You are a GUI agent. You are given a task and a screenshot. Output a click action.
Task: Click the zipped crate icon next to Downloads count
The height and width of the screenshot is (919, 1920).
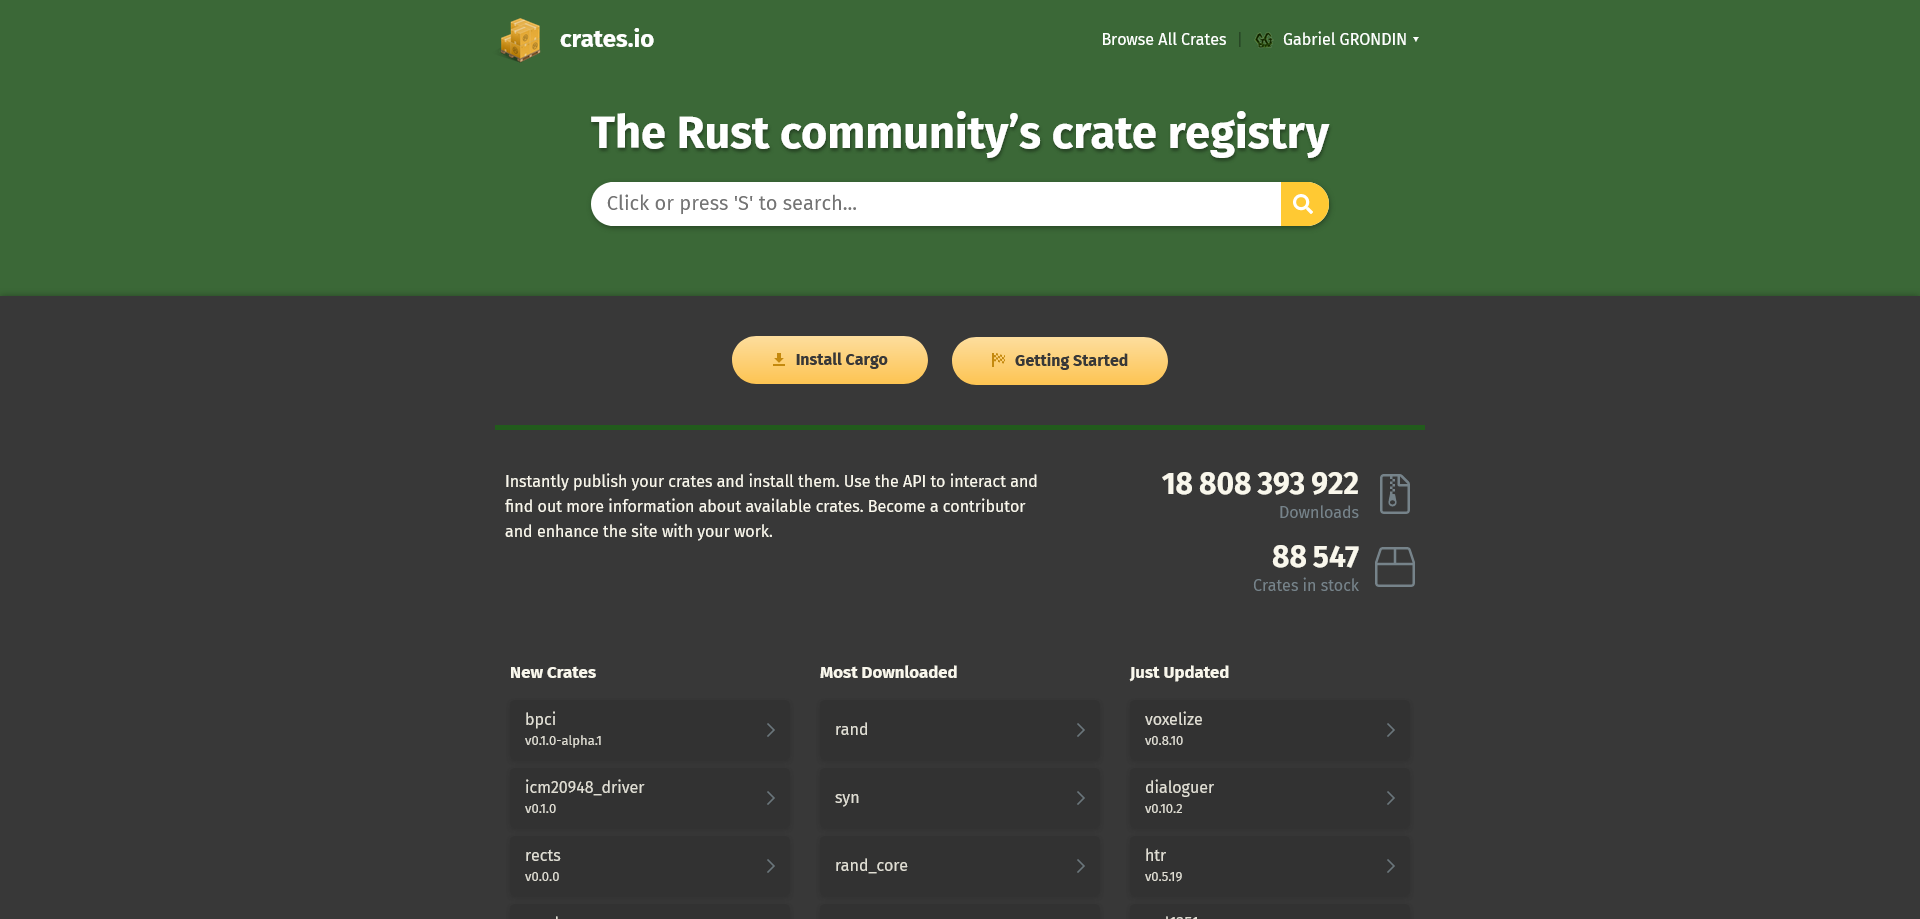[1396, 493]
